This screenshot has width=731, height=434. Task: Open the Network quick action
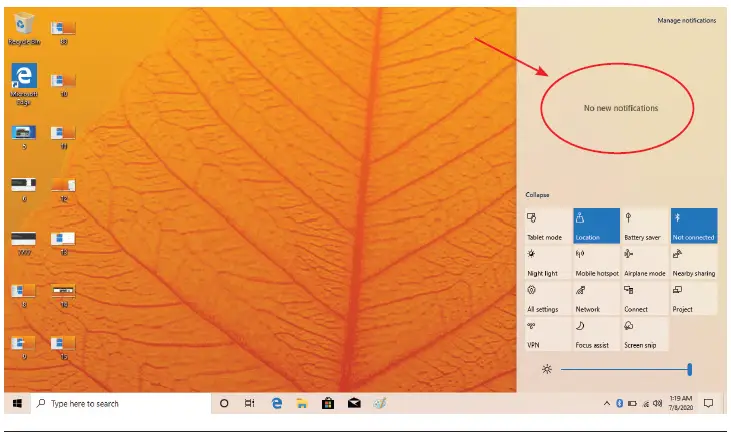click(x=596, y=298)
